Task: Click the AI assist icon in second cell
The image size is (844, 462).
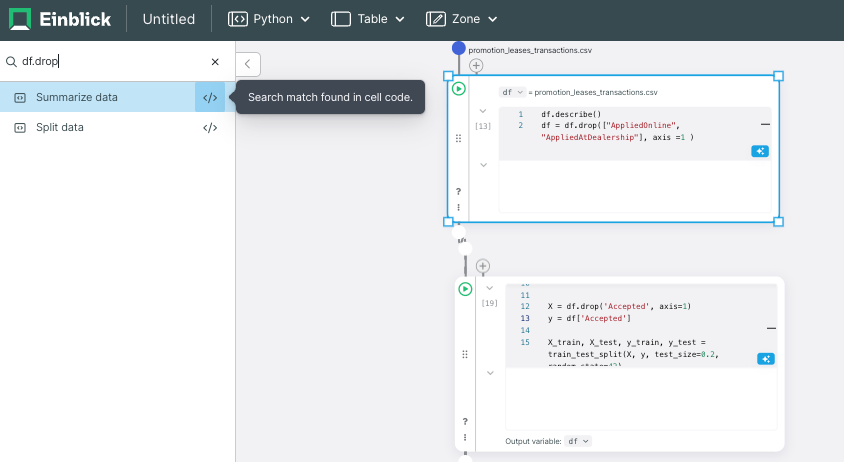Action: [x=765, y=359]
